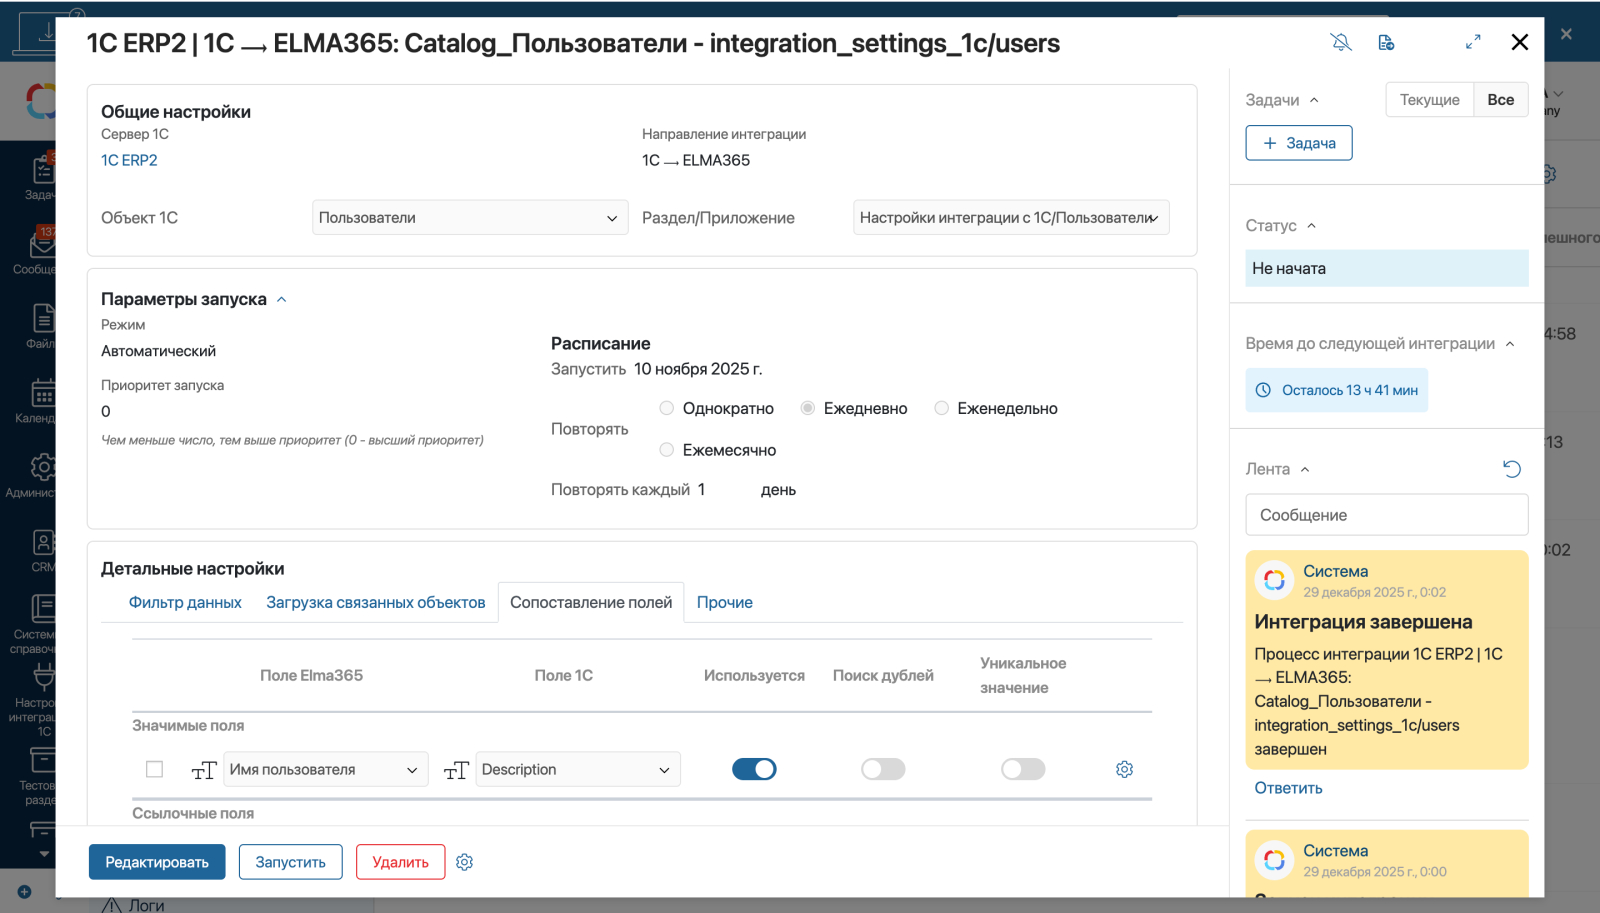Open the Объект 1C dropdown

[x=470, y=218]
